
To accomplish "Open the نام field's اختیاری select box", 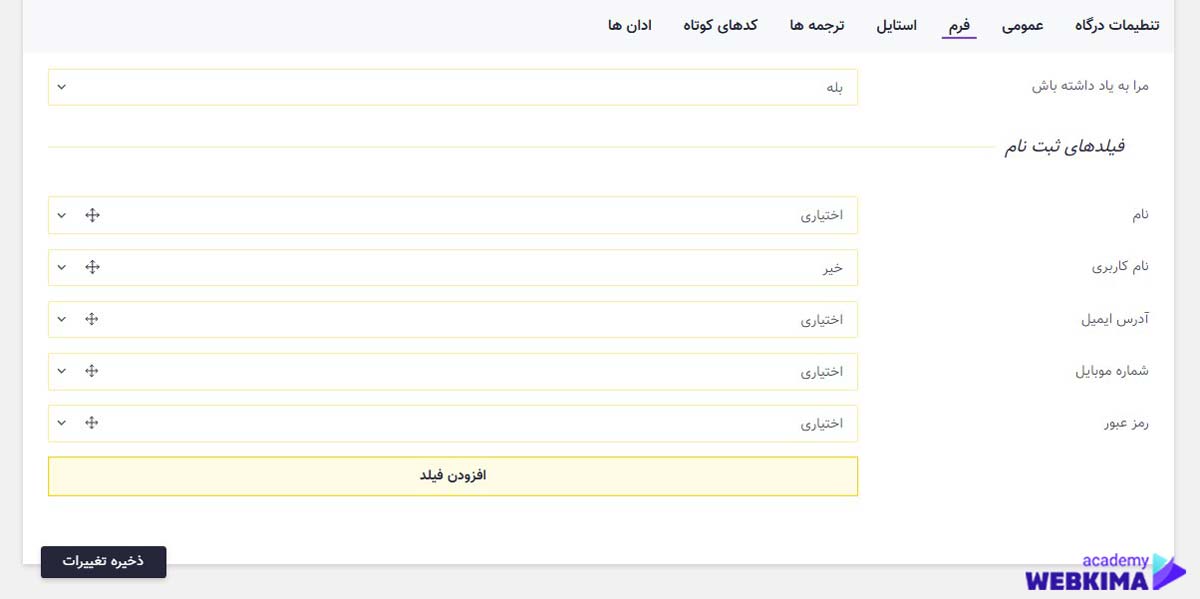I will pos(453,215).
